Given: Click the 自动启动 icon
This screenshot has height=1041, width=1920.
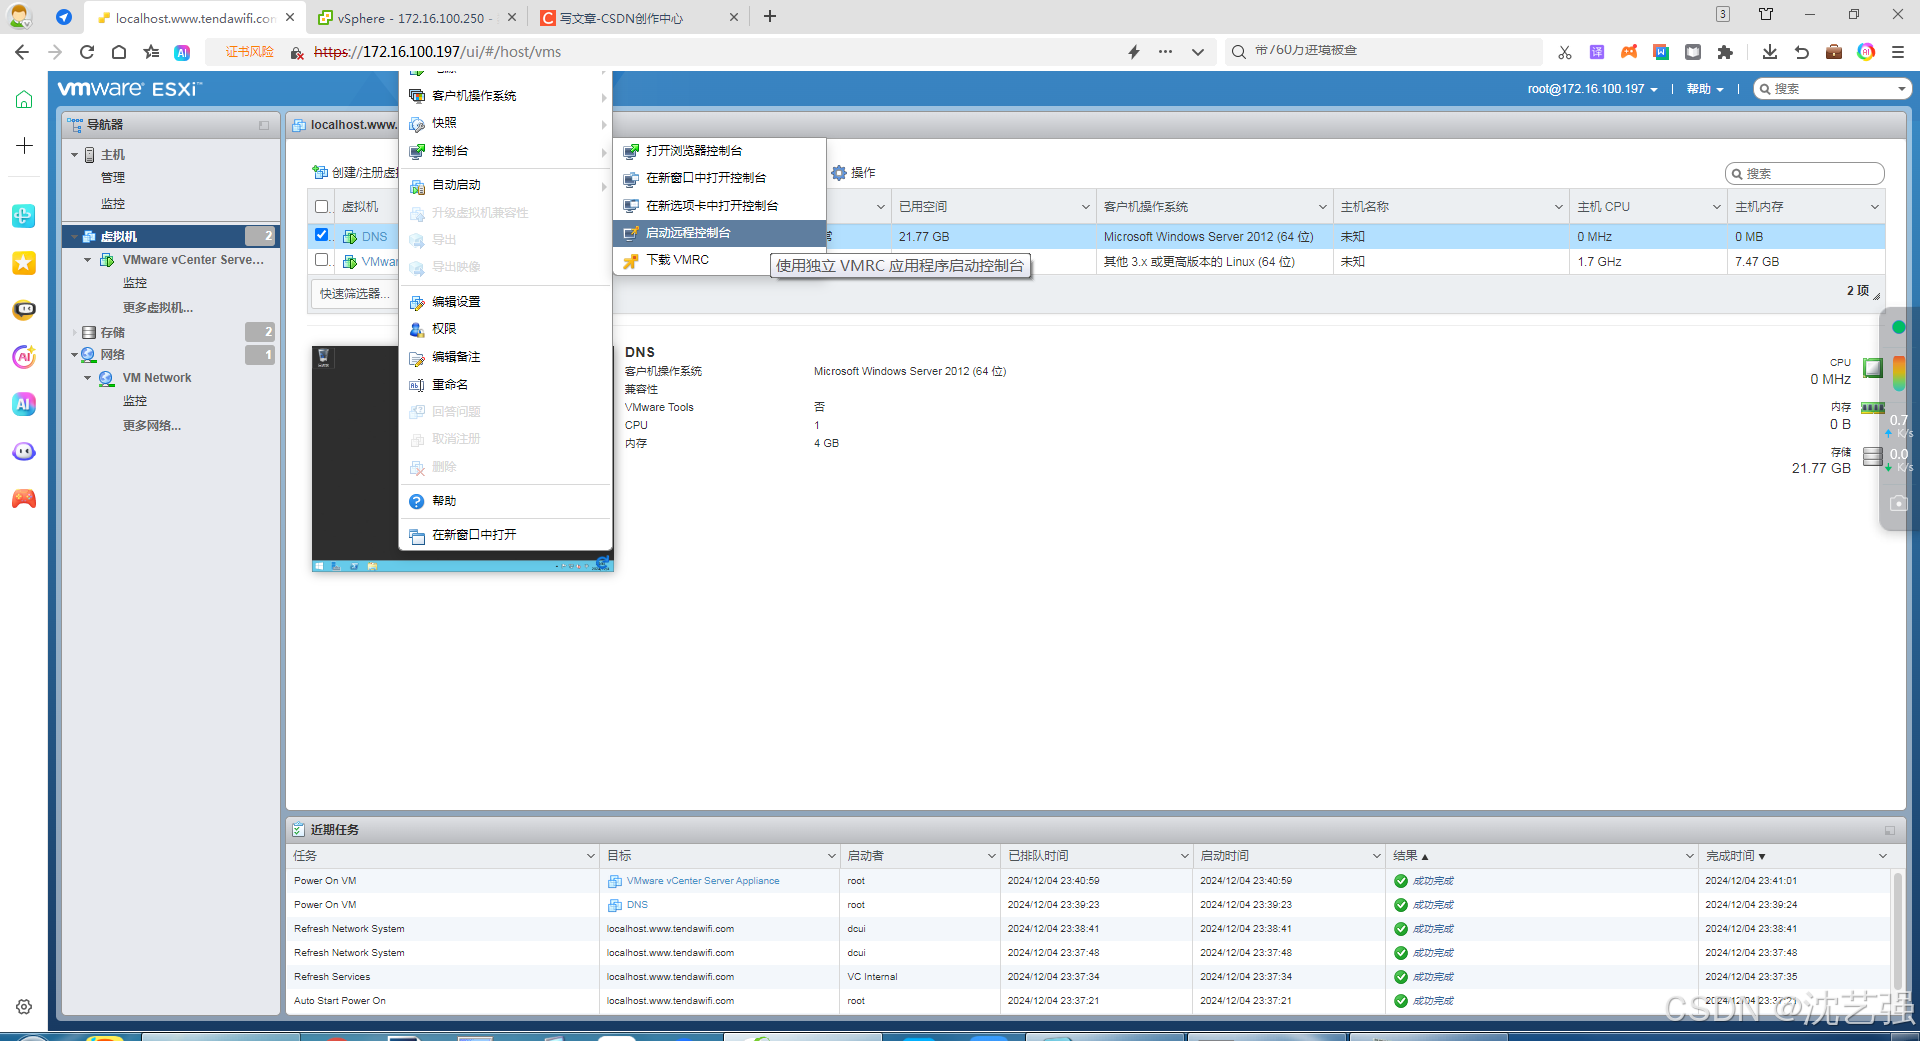Looking at the screenshot, I should coord(417,186).
